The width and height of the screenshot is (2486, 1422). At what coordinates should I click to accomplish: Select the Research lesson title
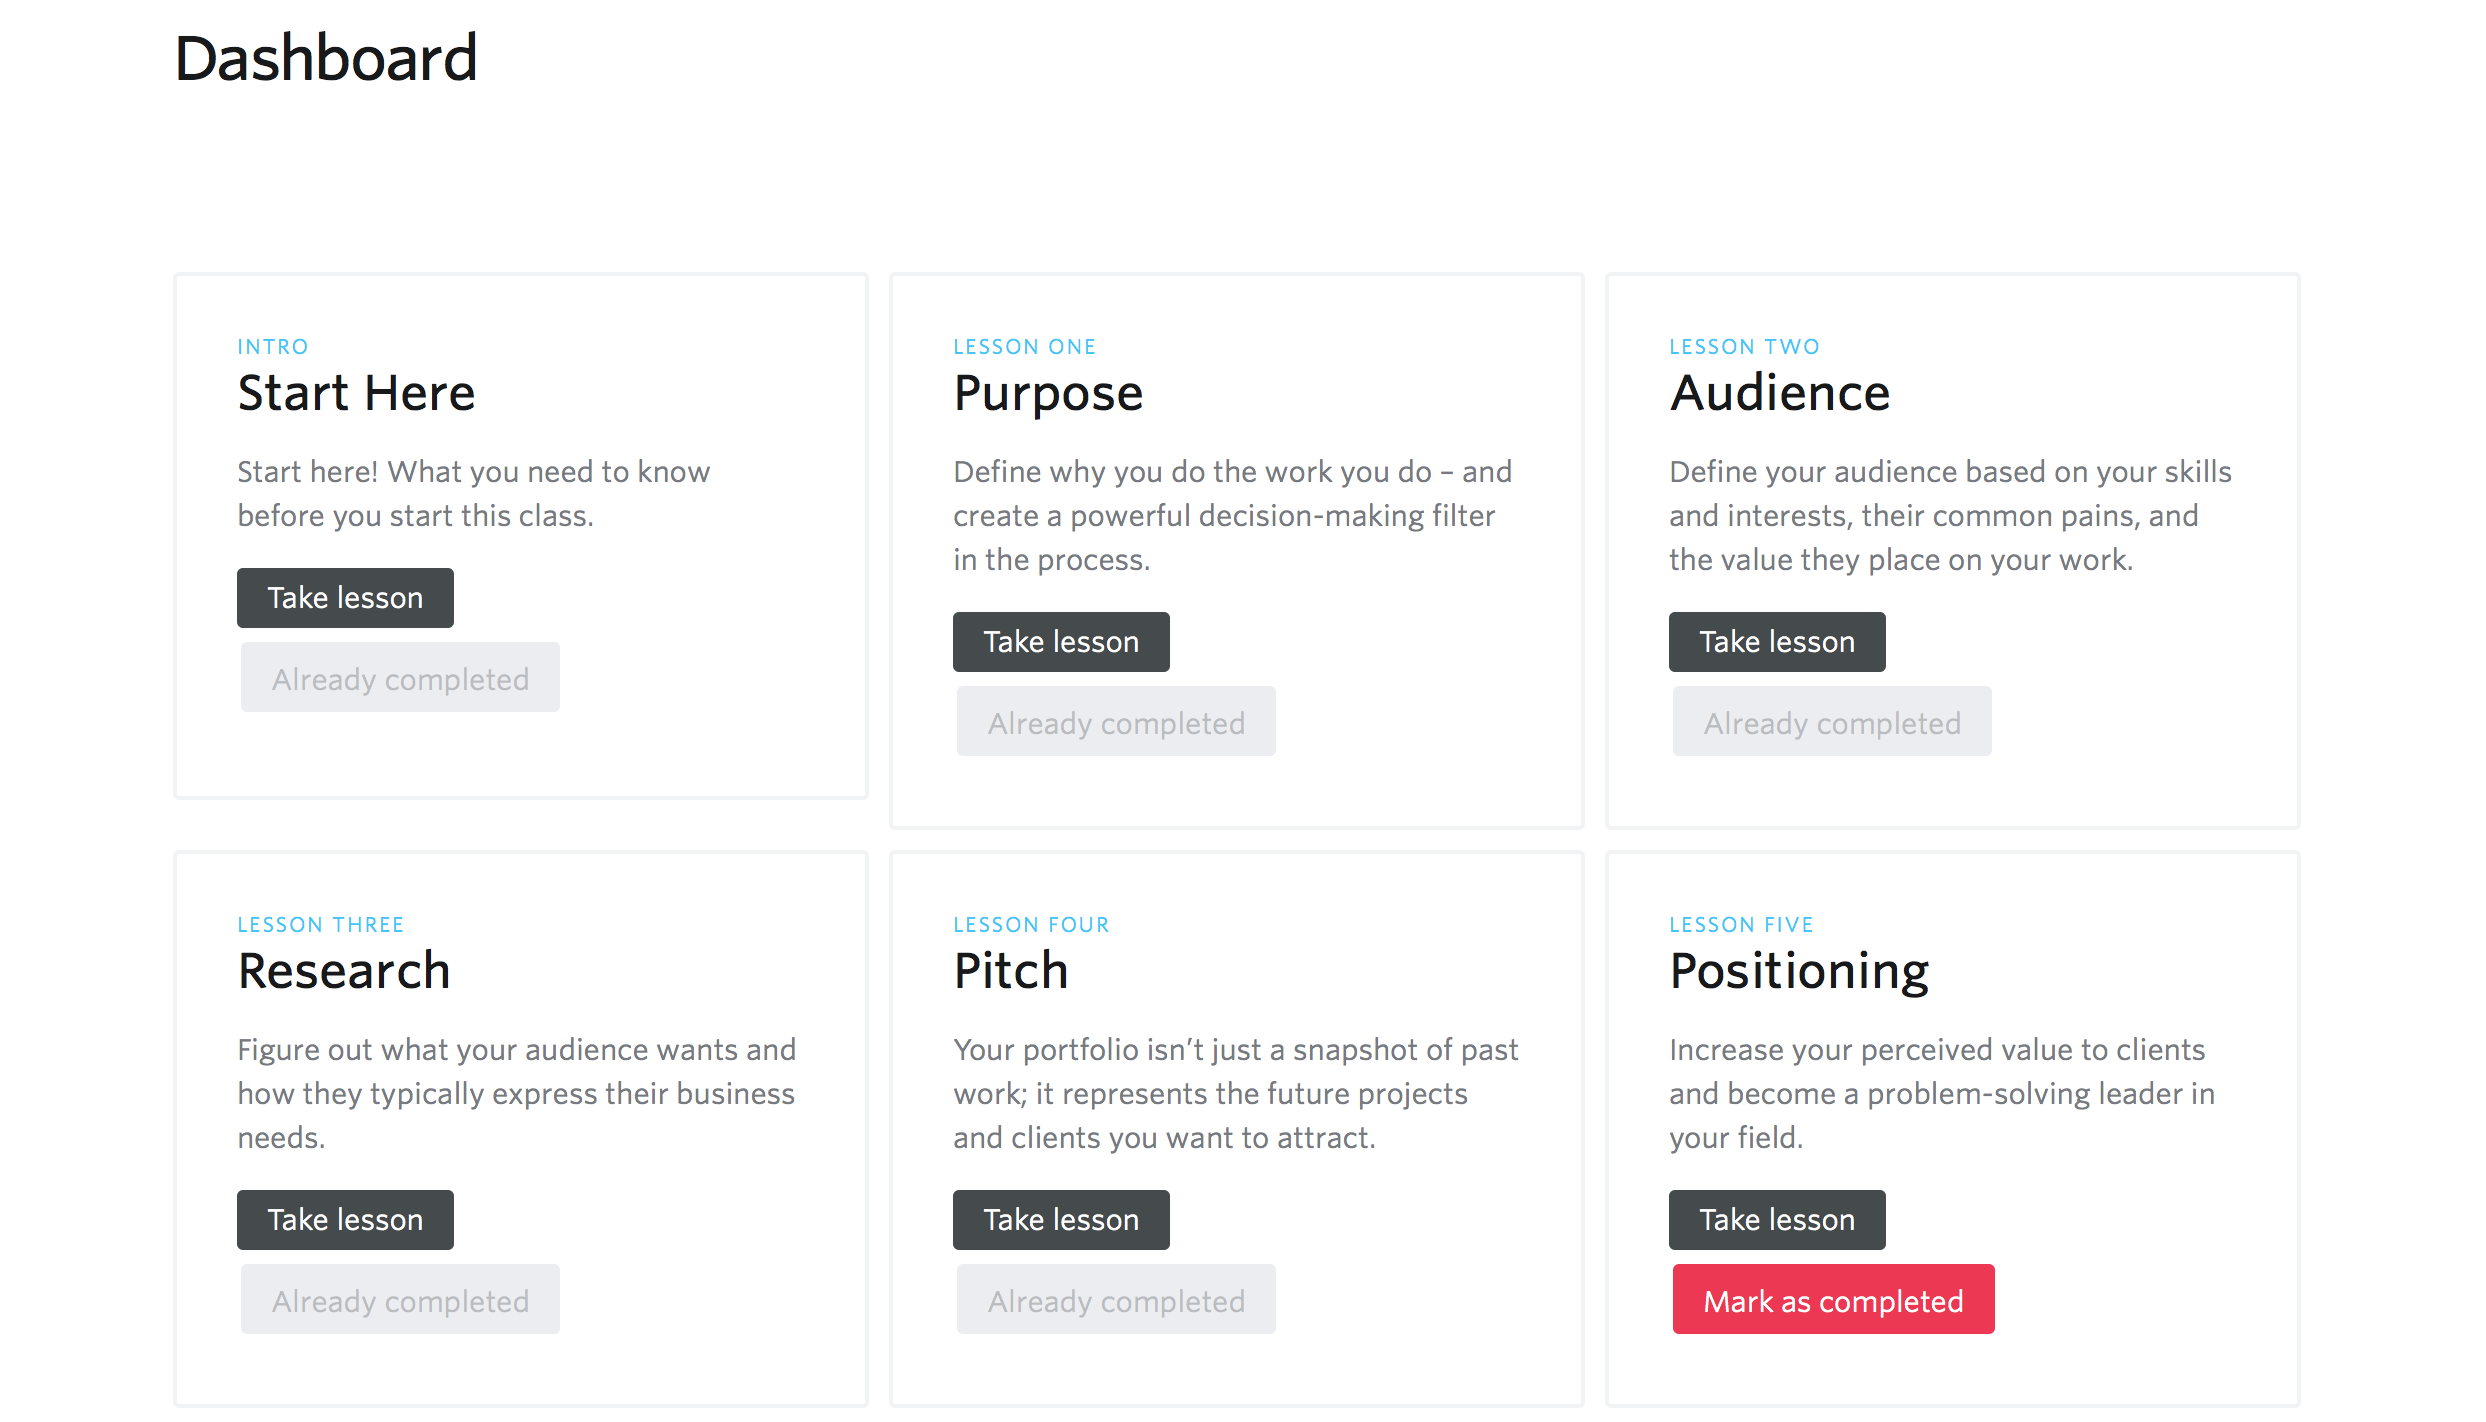pos(344,970)
